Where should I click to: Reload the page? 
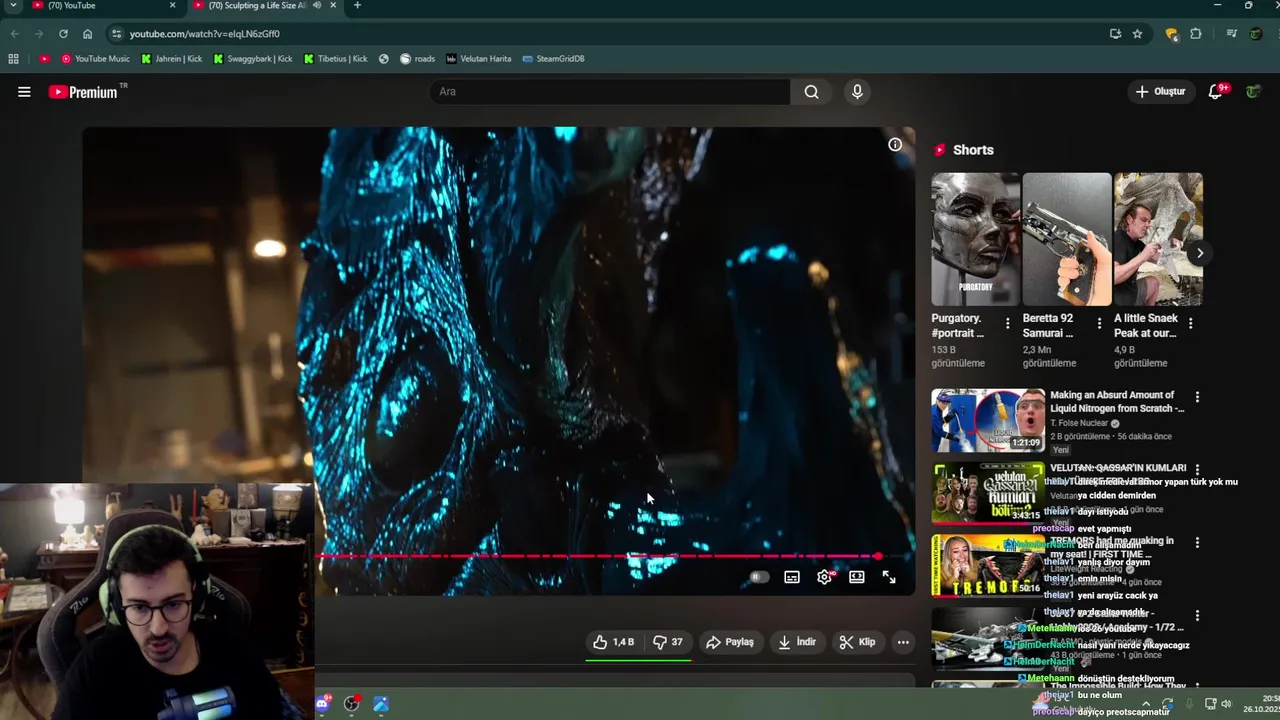click(63, 34)
